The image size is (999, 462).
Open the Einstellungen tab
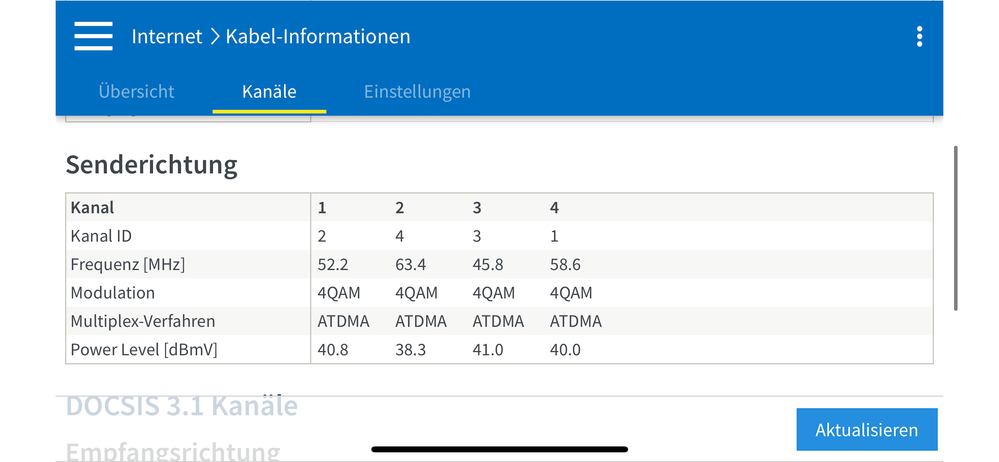pyautogui.click(x=417, y=91)
